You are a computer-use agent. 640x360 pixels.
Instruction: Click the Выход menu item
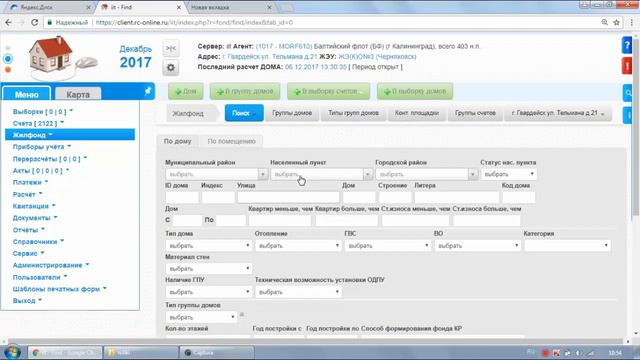27,301
